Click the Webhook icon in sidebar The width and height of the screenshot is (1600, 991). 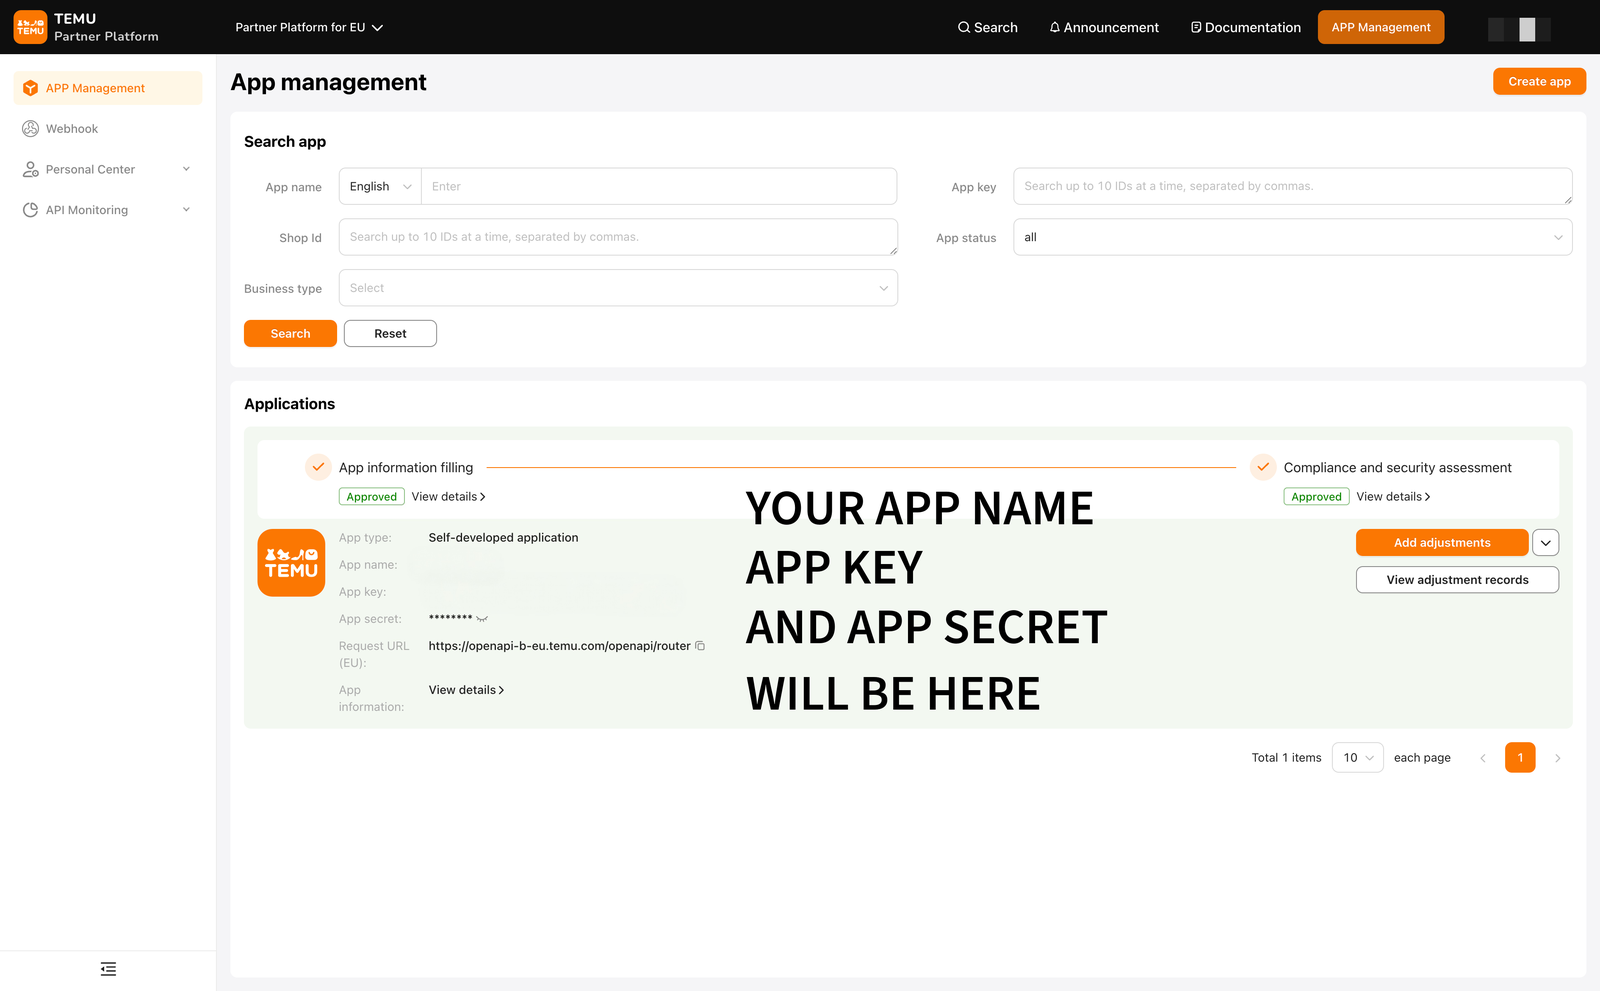[x=30, y=129]
